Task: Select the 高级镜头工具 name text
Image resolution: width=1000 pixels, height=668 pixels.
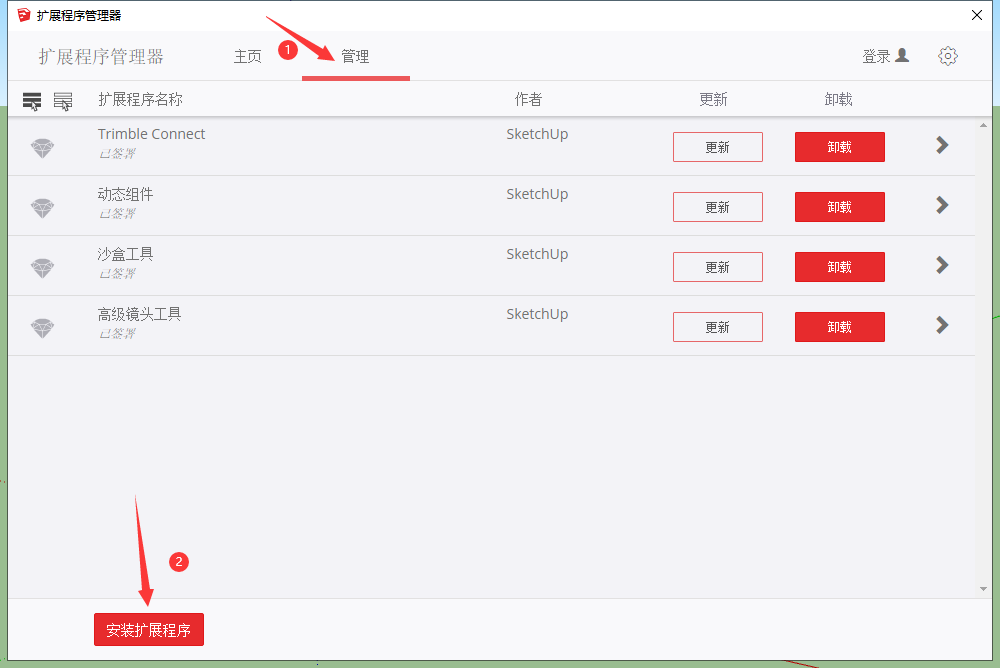Action: (x=139, y=314)
